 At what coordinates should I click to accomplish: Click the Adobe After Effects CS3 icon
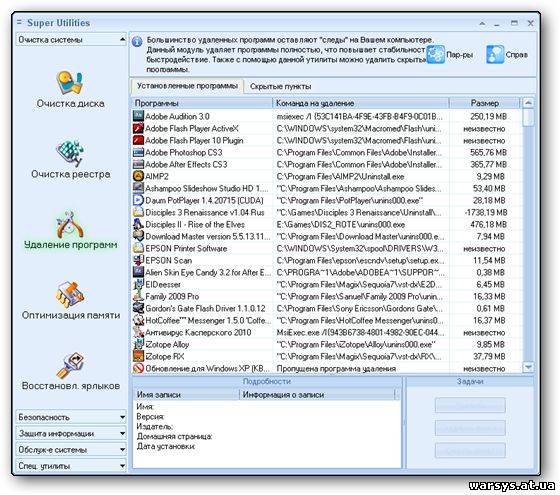tap(138, 164)
